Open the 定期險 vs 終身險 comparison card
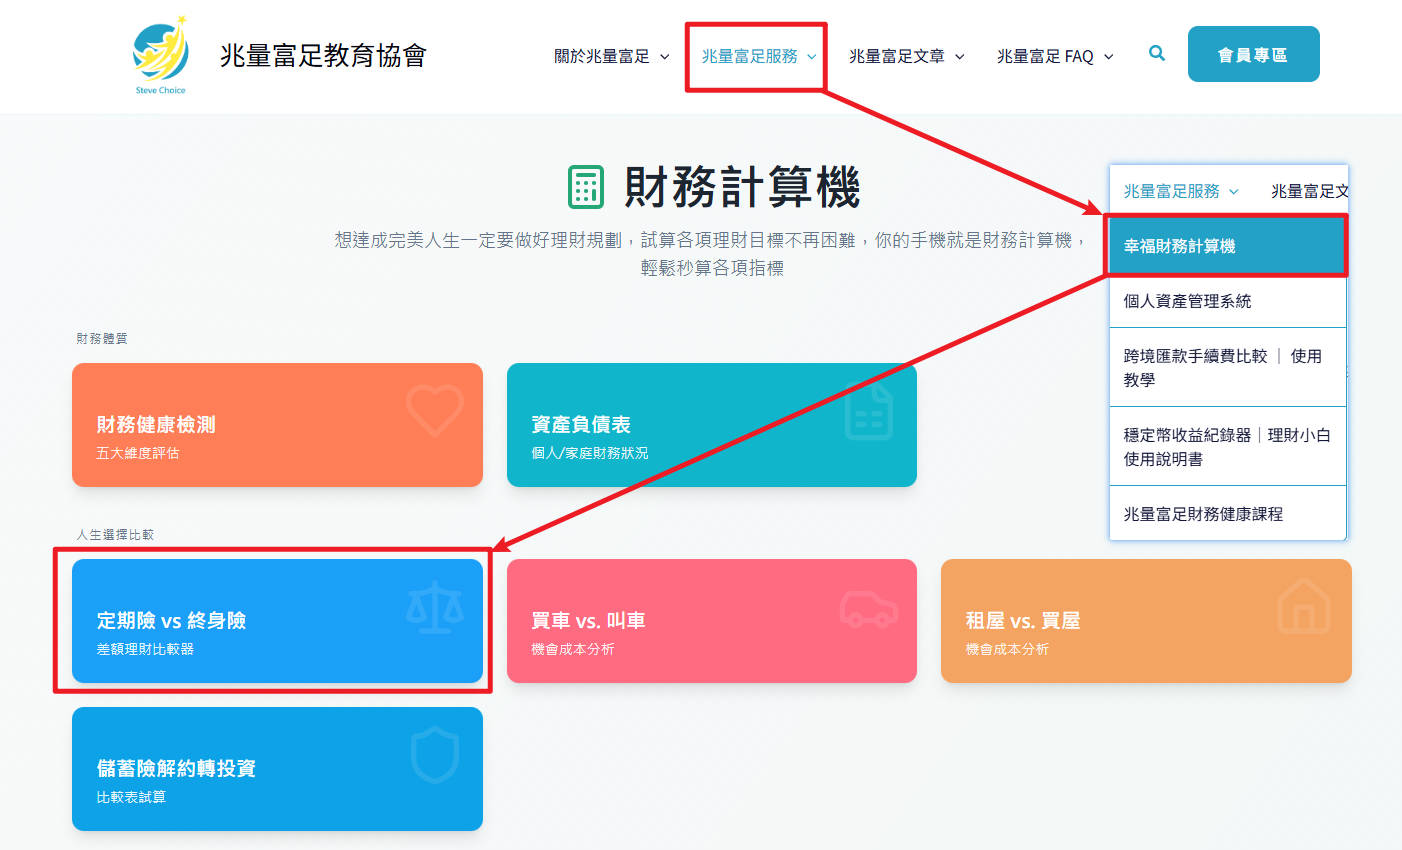The image size is (1402, 850). tap(277, 621)
